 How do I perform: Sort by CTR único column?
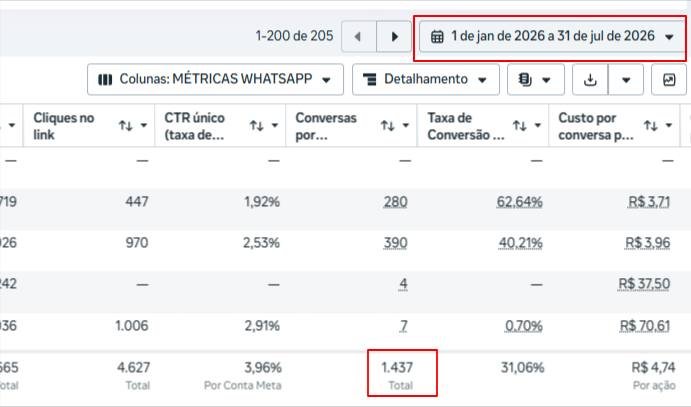pyautogui.click(x=256, y=126)
